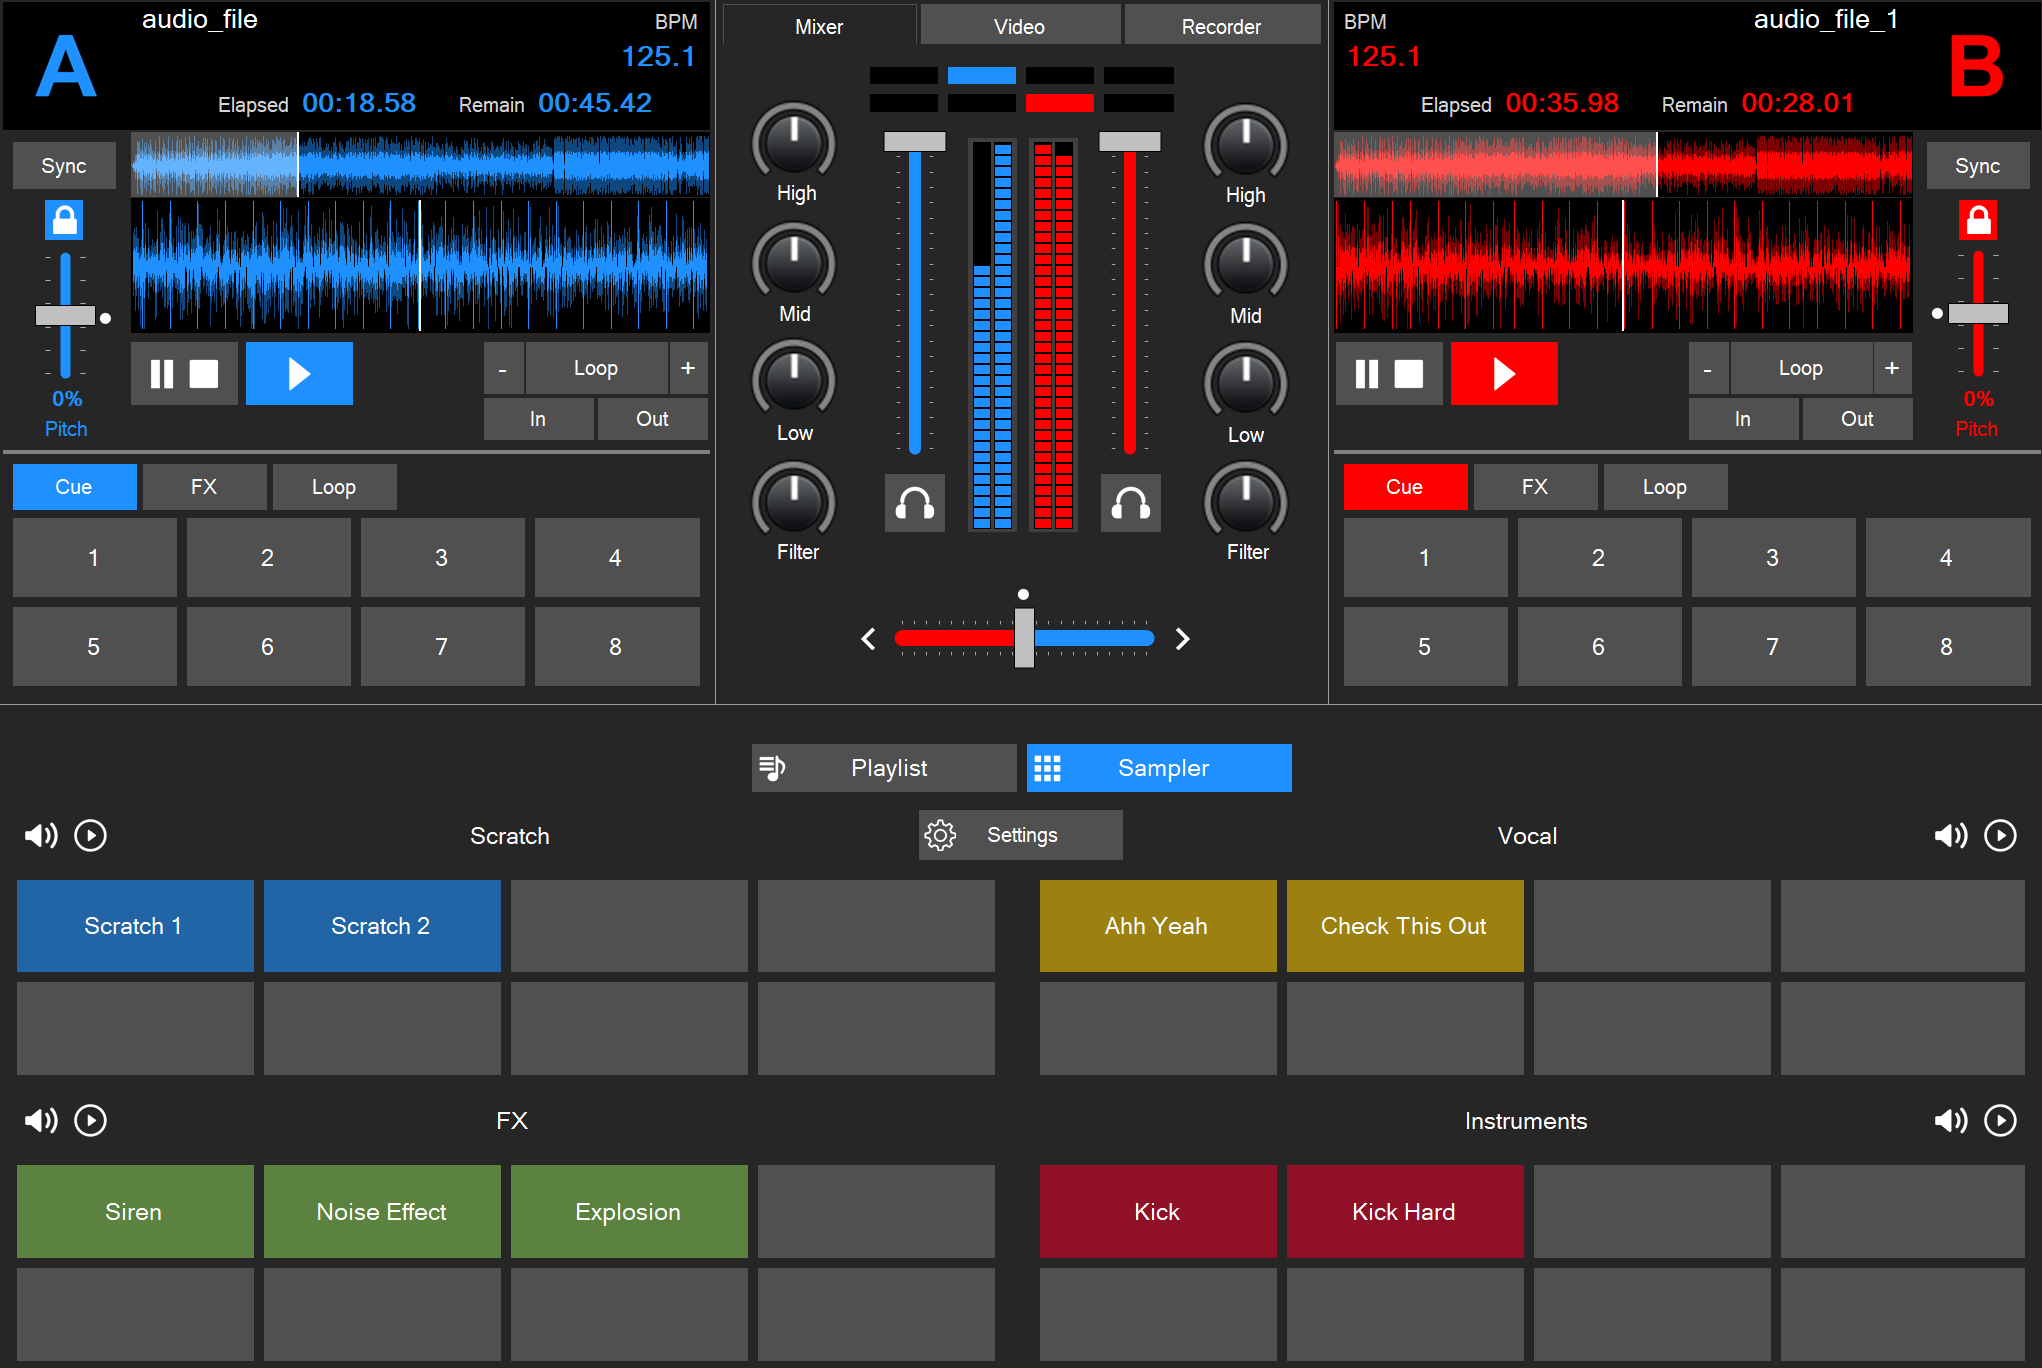This screenshot has width=2042, height=1368.
Task: Nudge crossfader right with arrow
Action: click(1183, 639)
